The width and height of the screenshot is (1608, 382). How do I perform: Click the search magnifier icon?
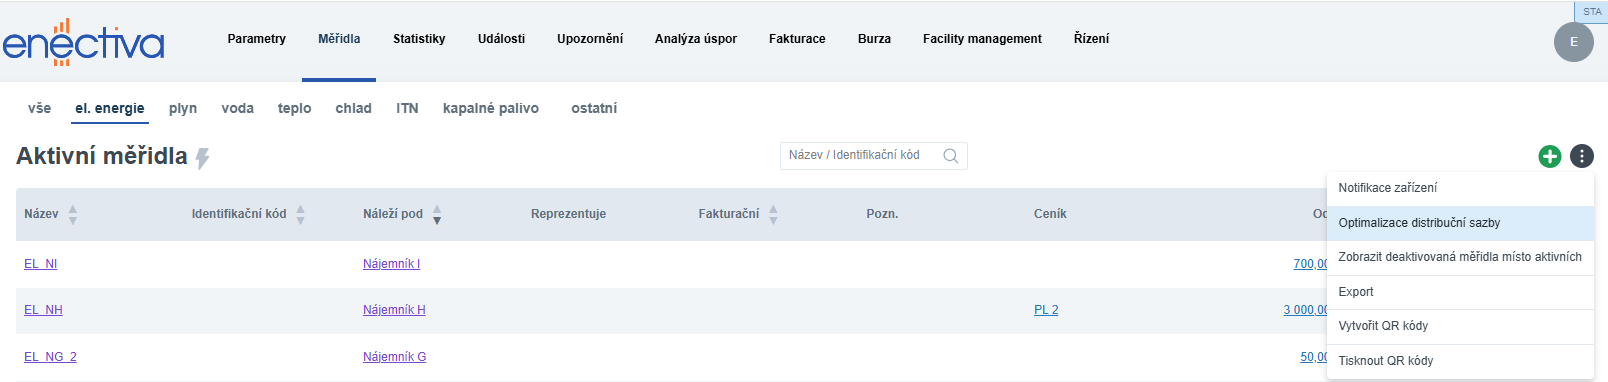pos(950,156)
